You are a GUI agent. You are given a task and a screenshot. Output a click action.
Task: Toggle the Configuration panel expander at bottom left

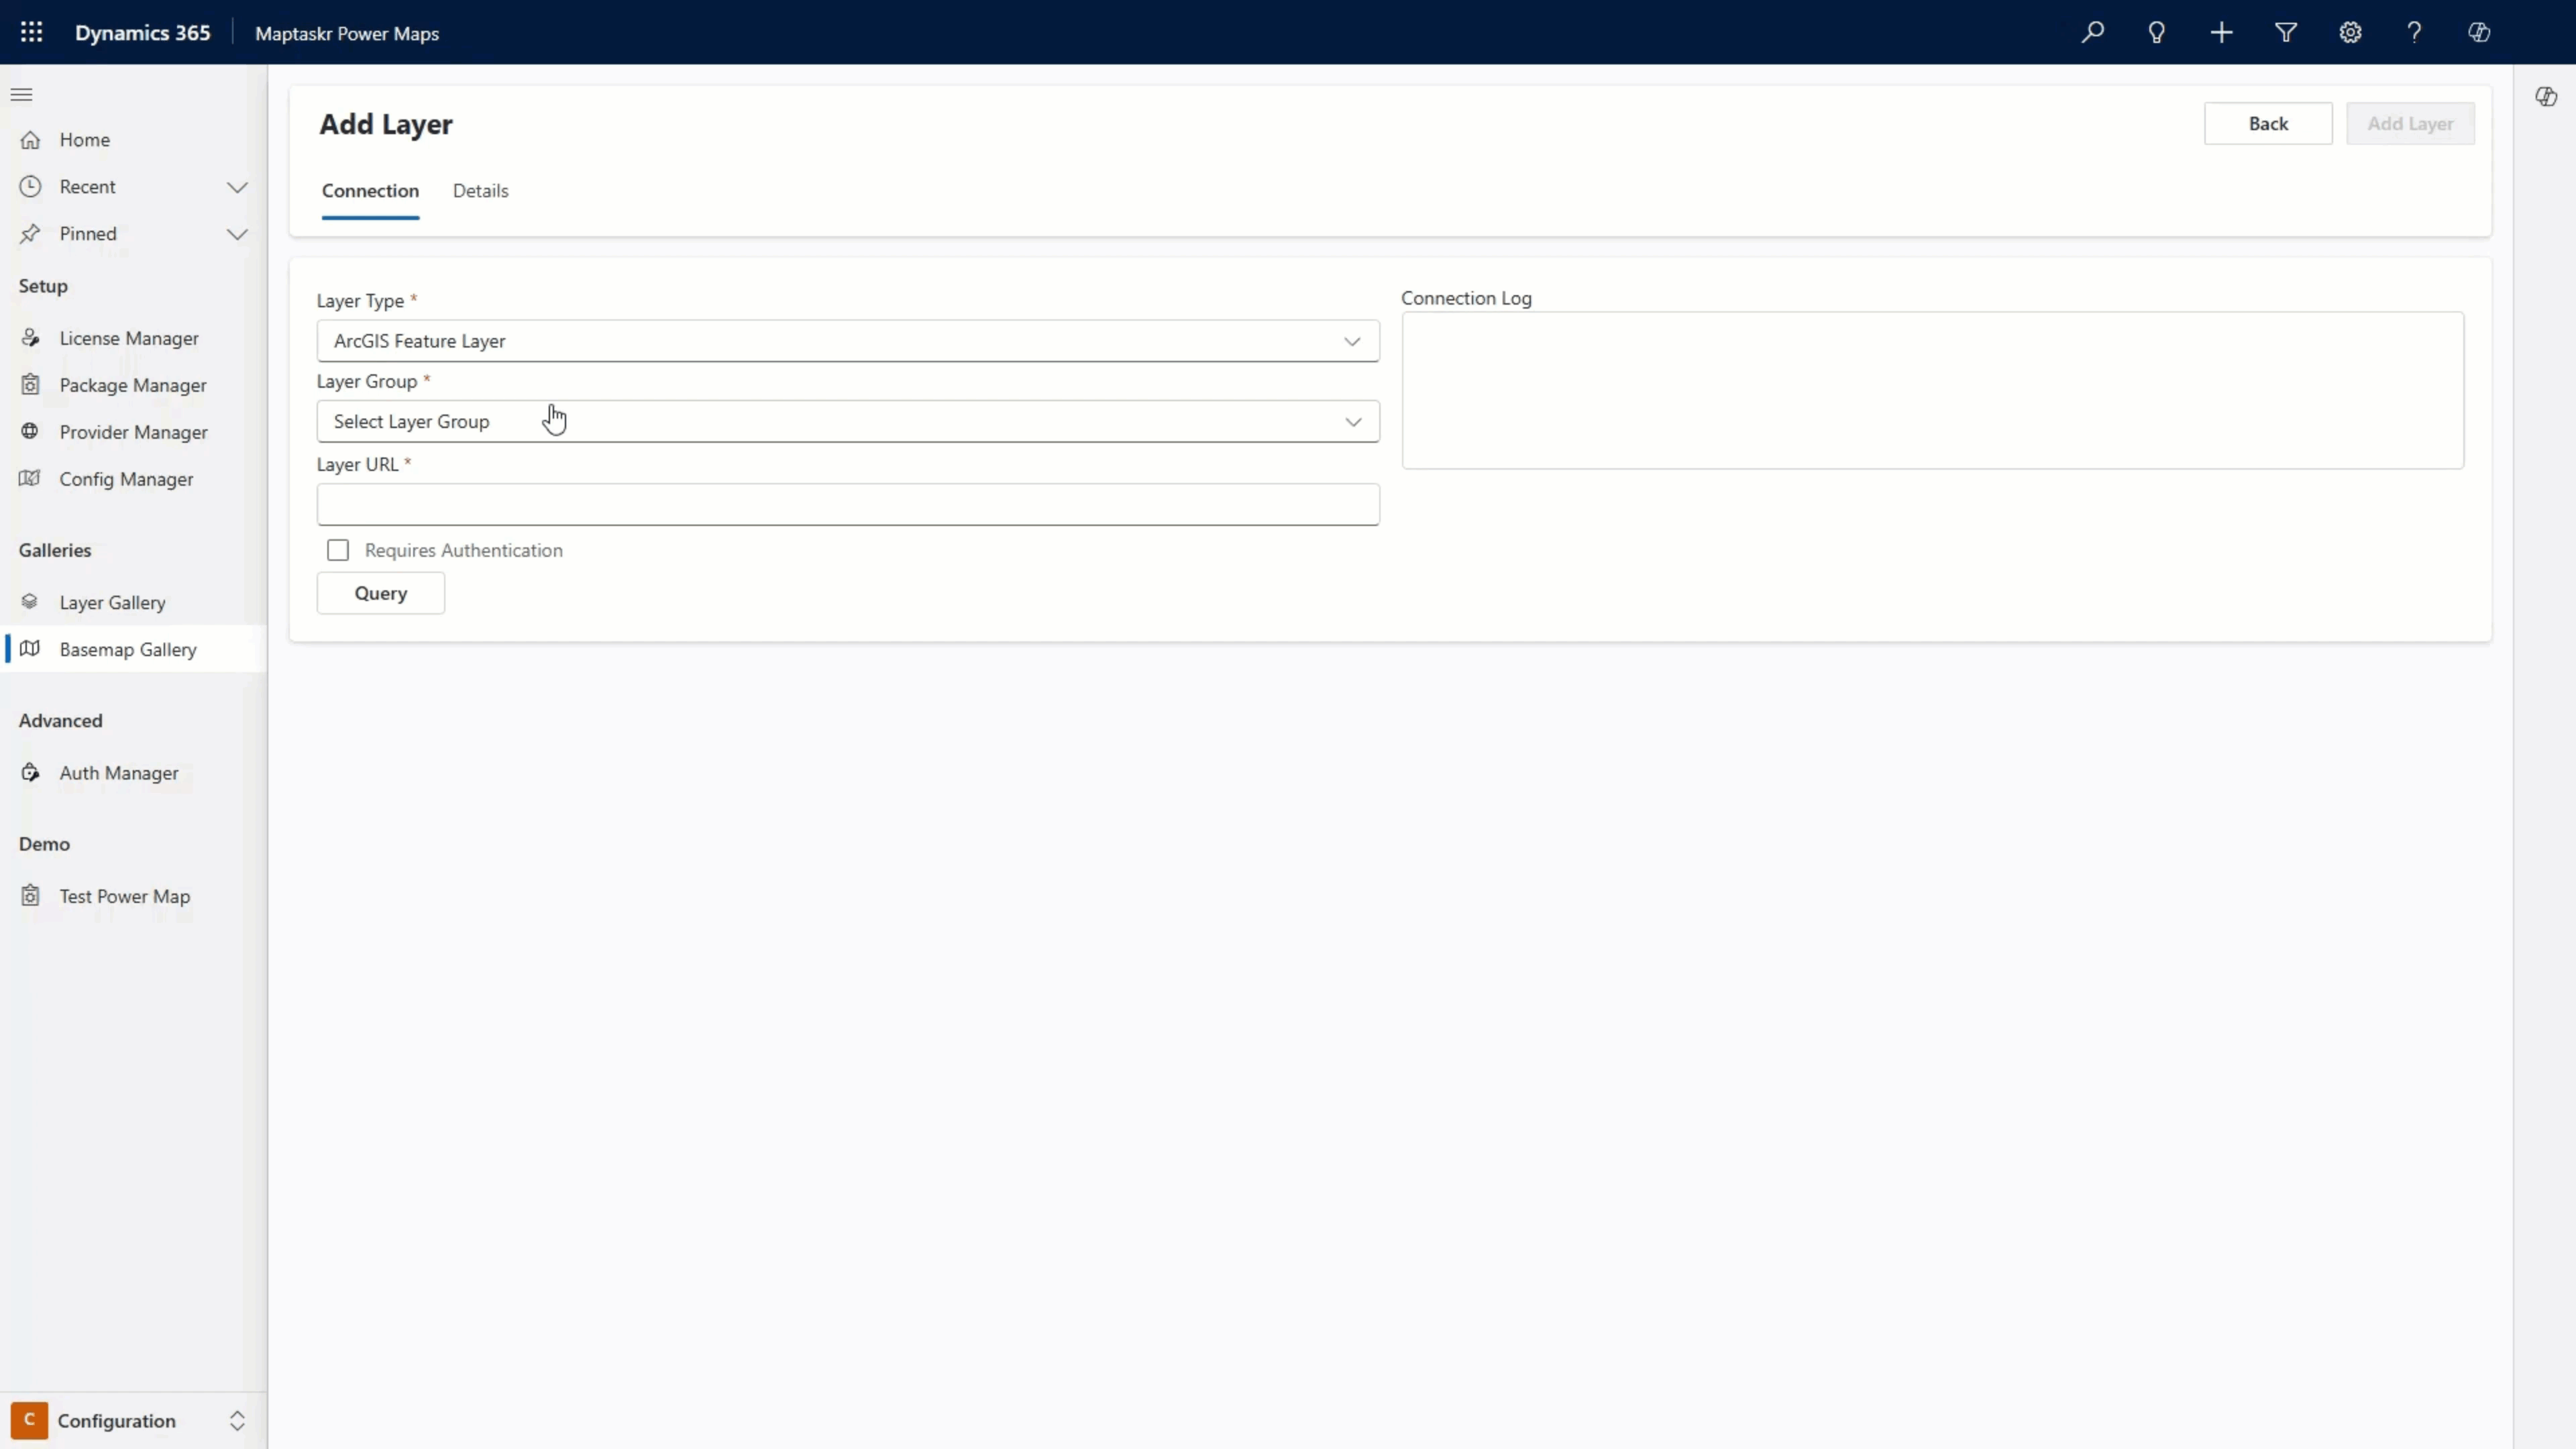[x=237, y=1420]
